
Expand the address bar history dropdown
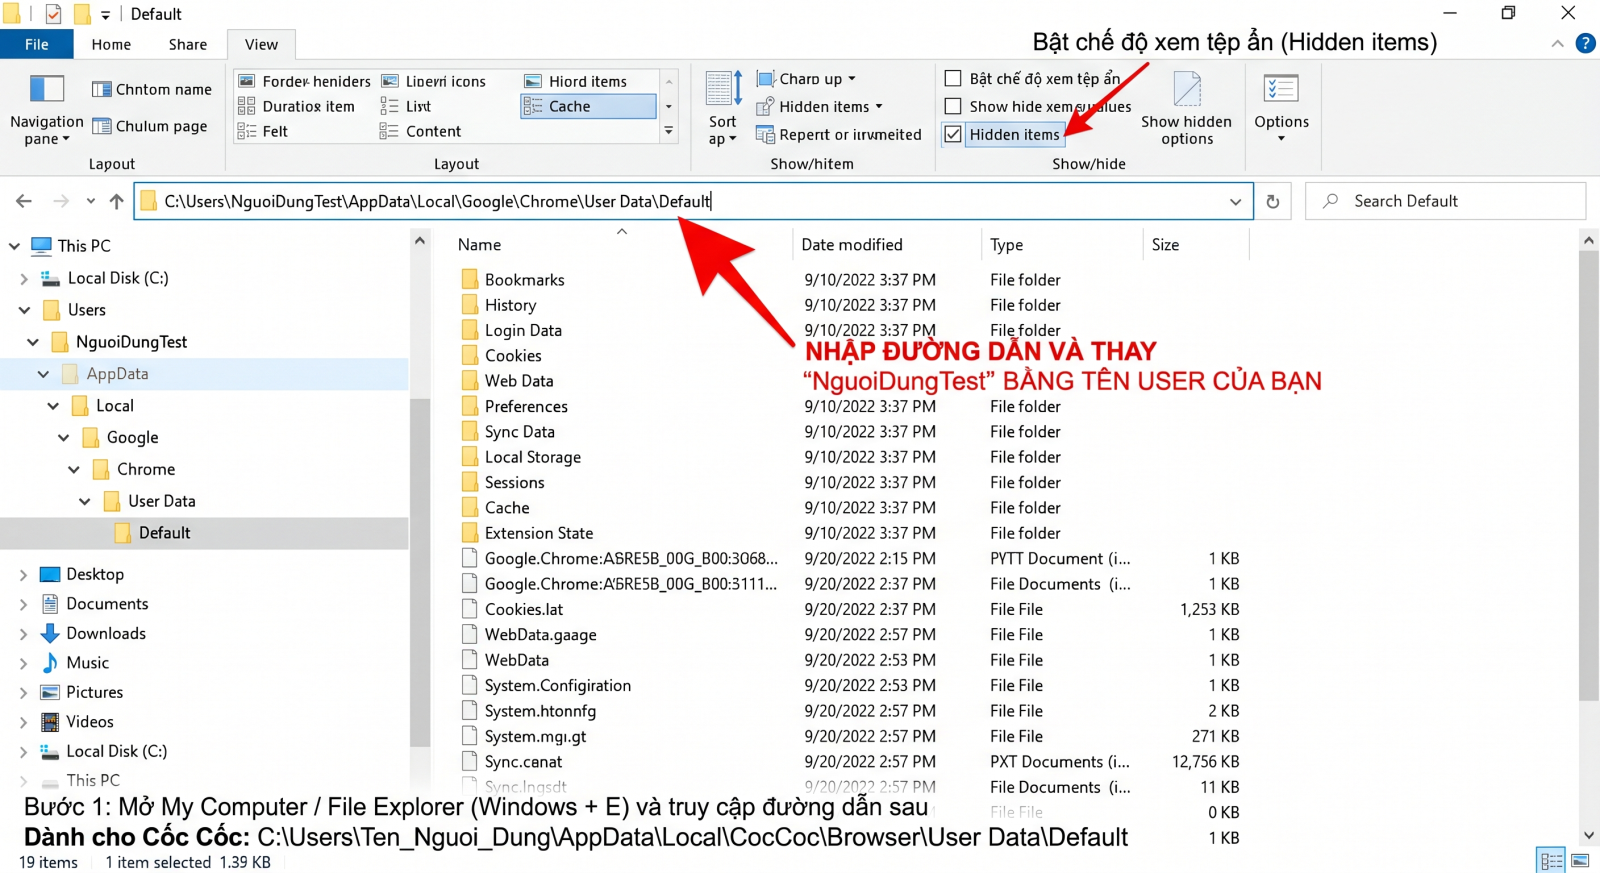coord(1235,201)
